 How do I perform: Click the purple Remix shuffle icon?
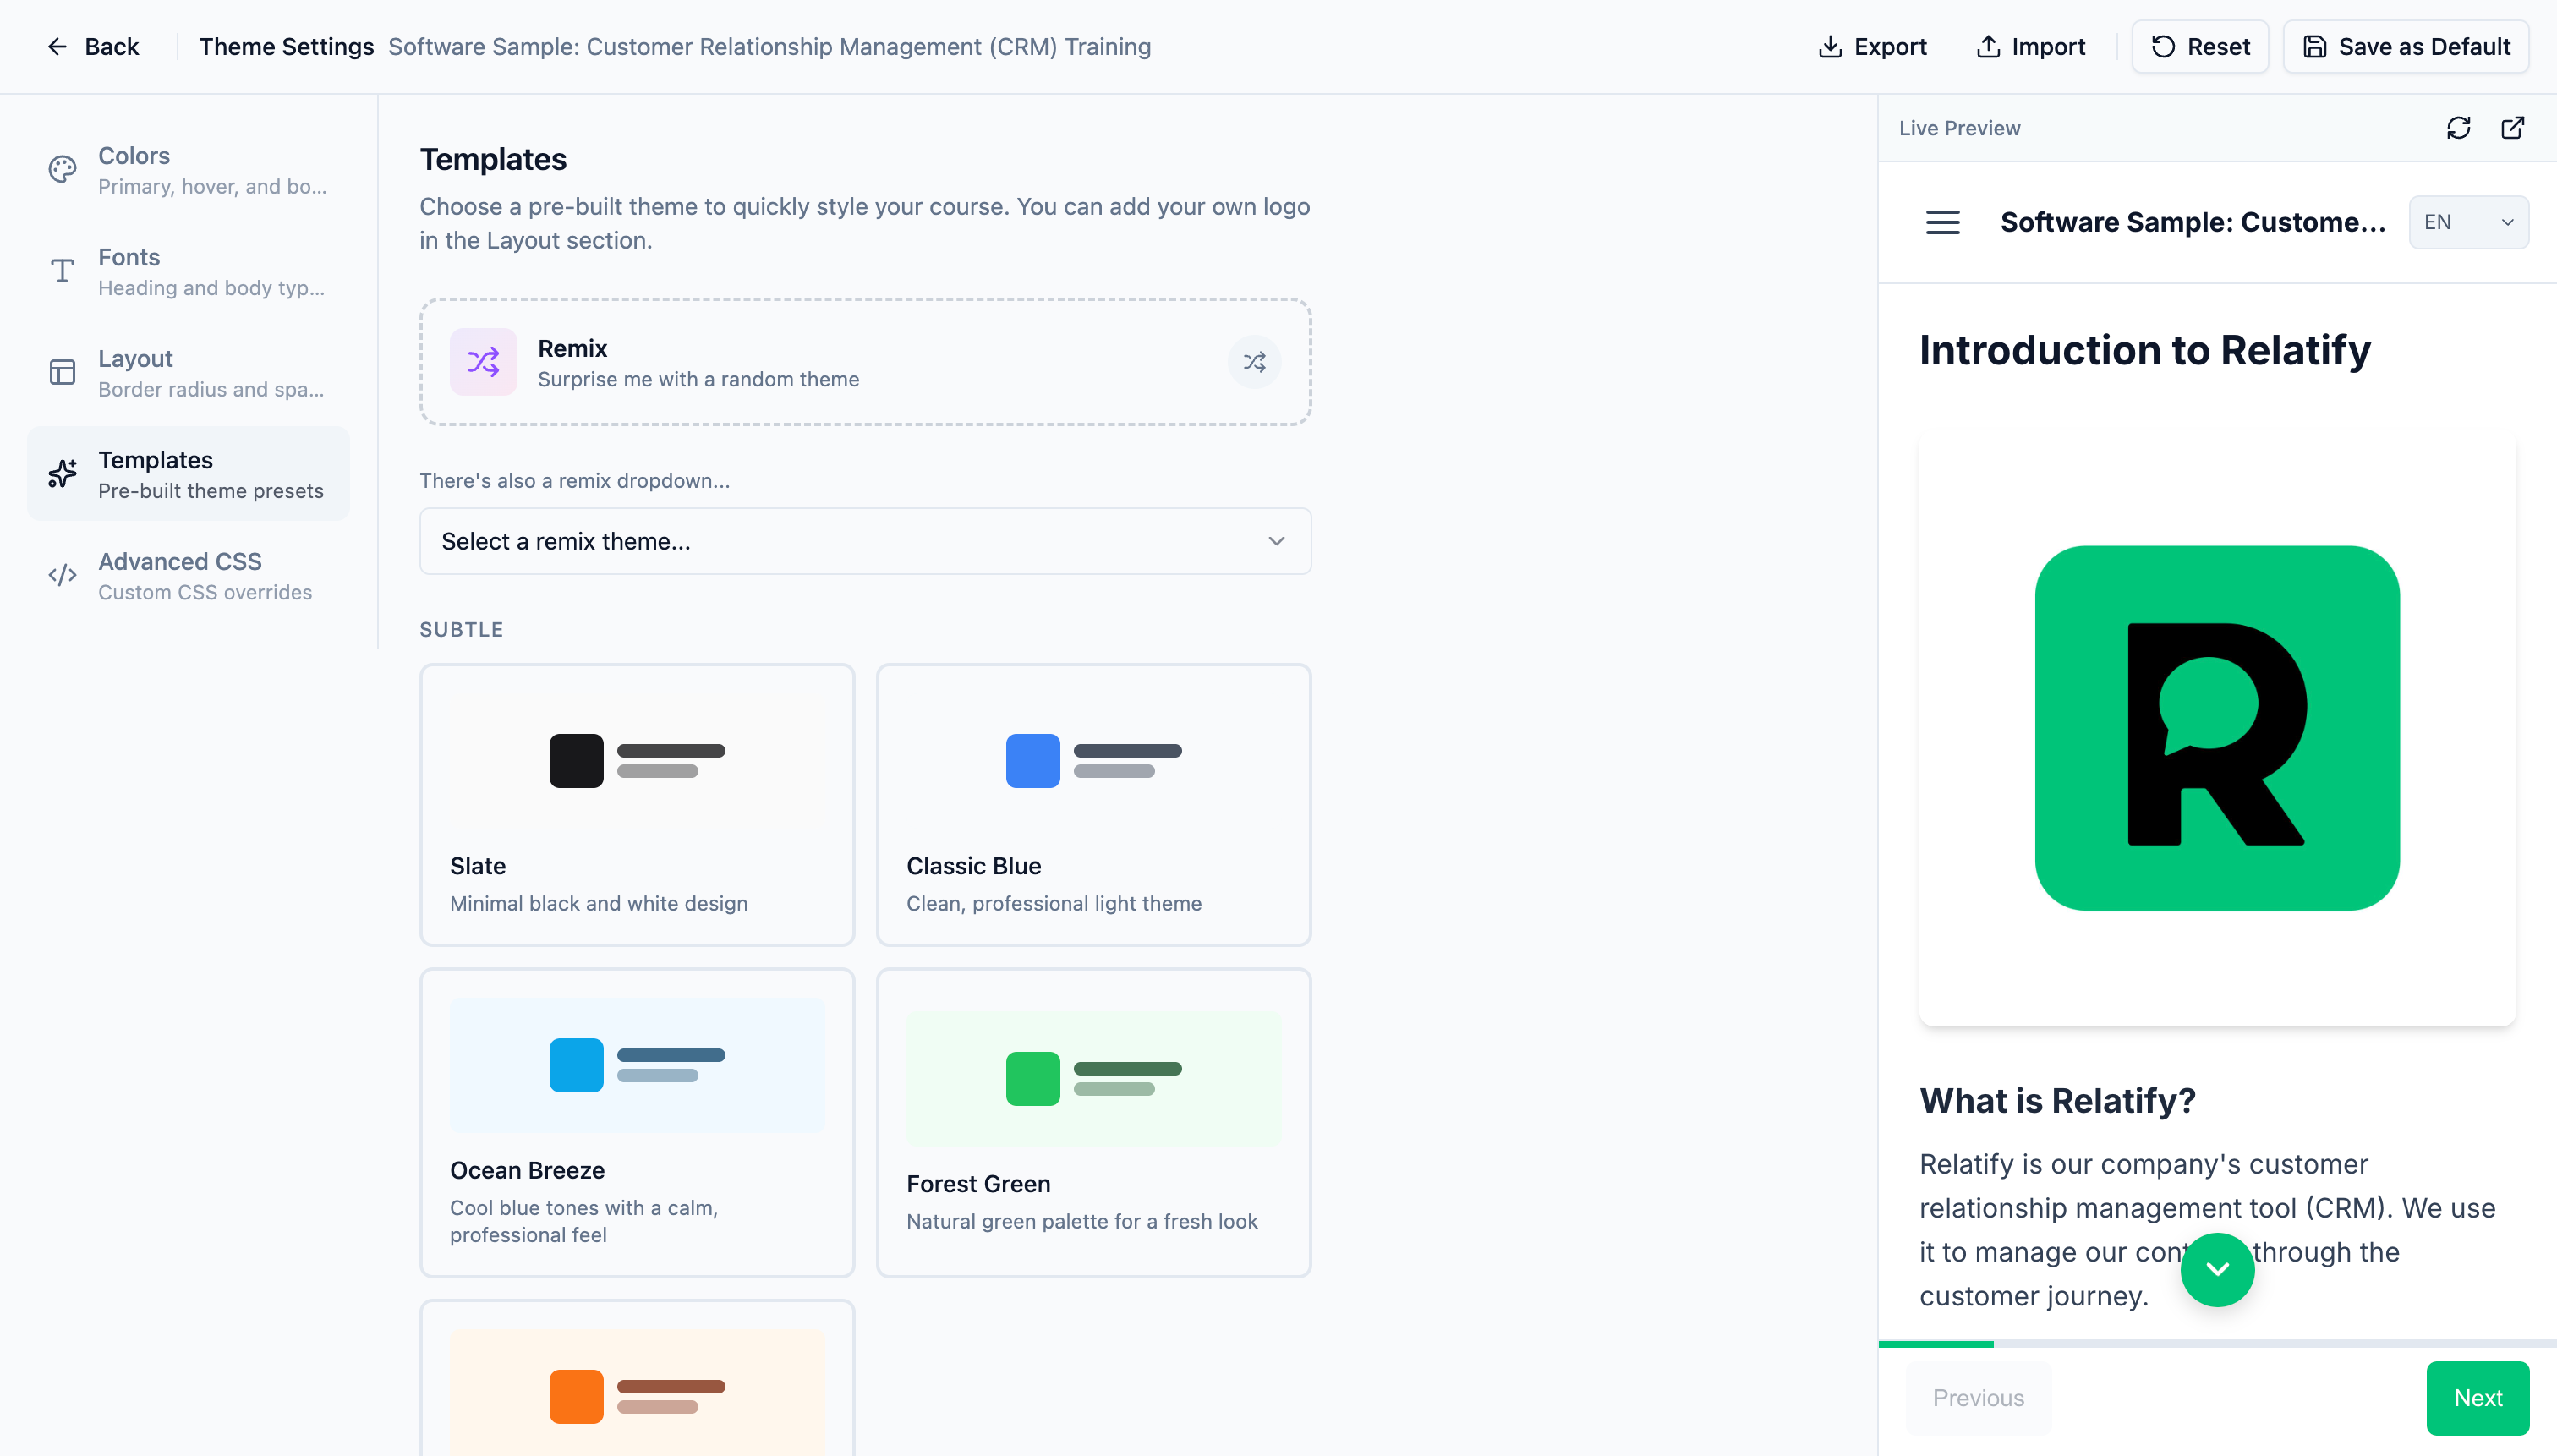[483, 362]
